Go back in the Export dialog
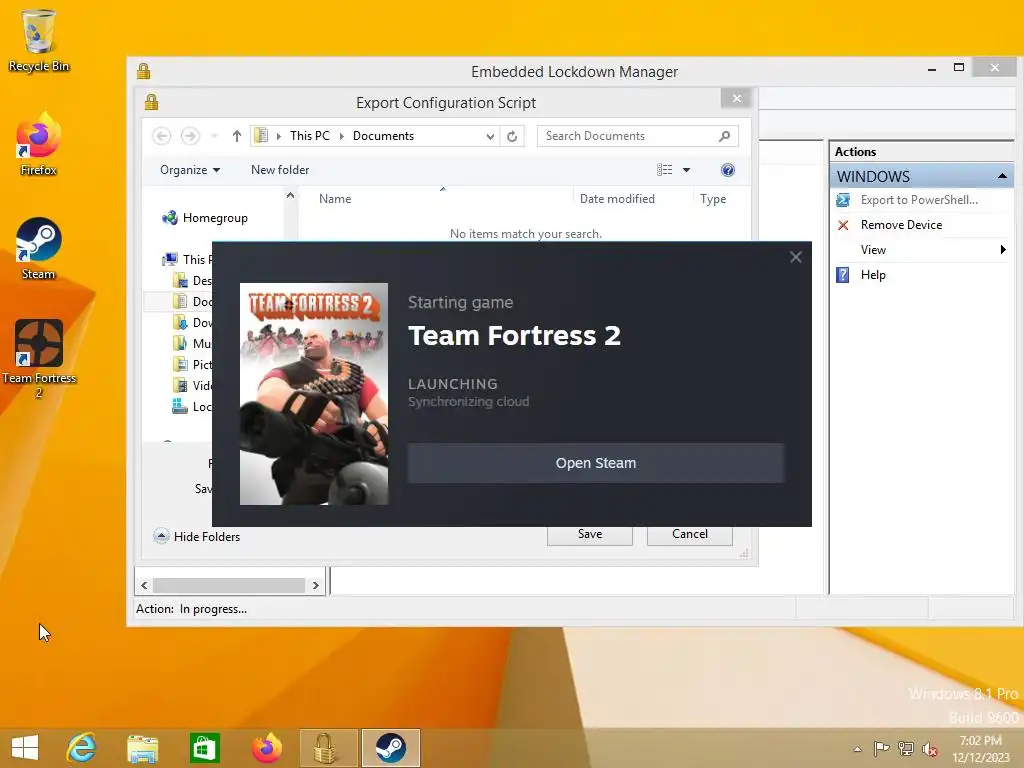The image size is (1024, 768). [161, 136]
